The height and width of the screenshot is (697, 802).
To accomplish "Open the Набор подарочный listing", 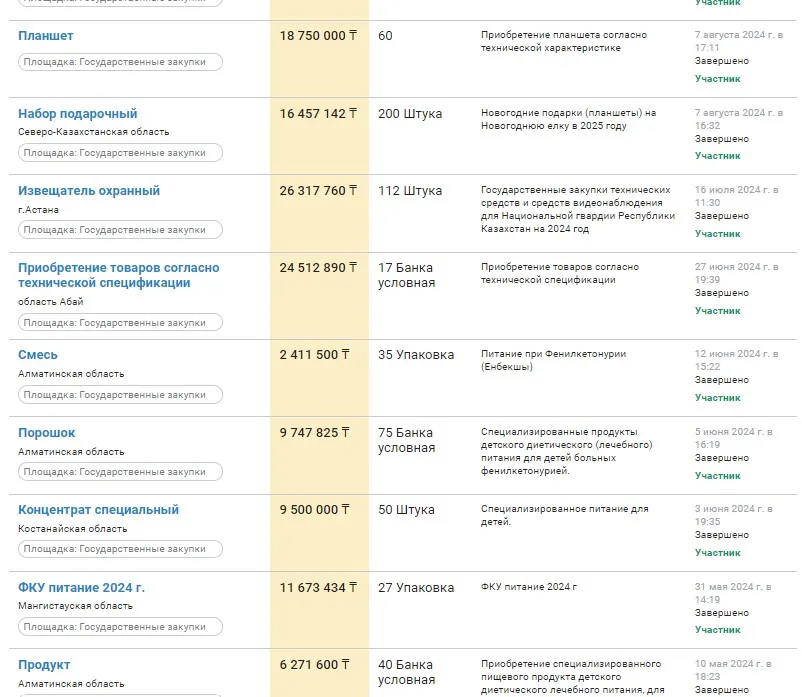I will coord(78,114).
